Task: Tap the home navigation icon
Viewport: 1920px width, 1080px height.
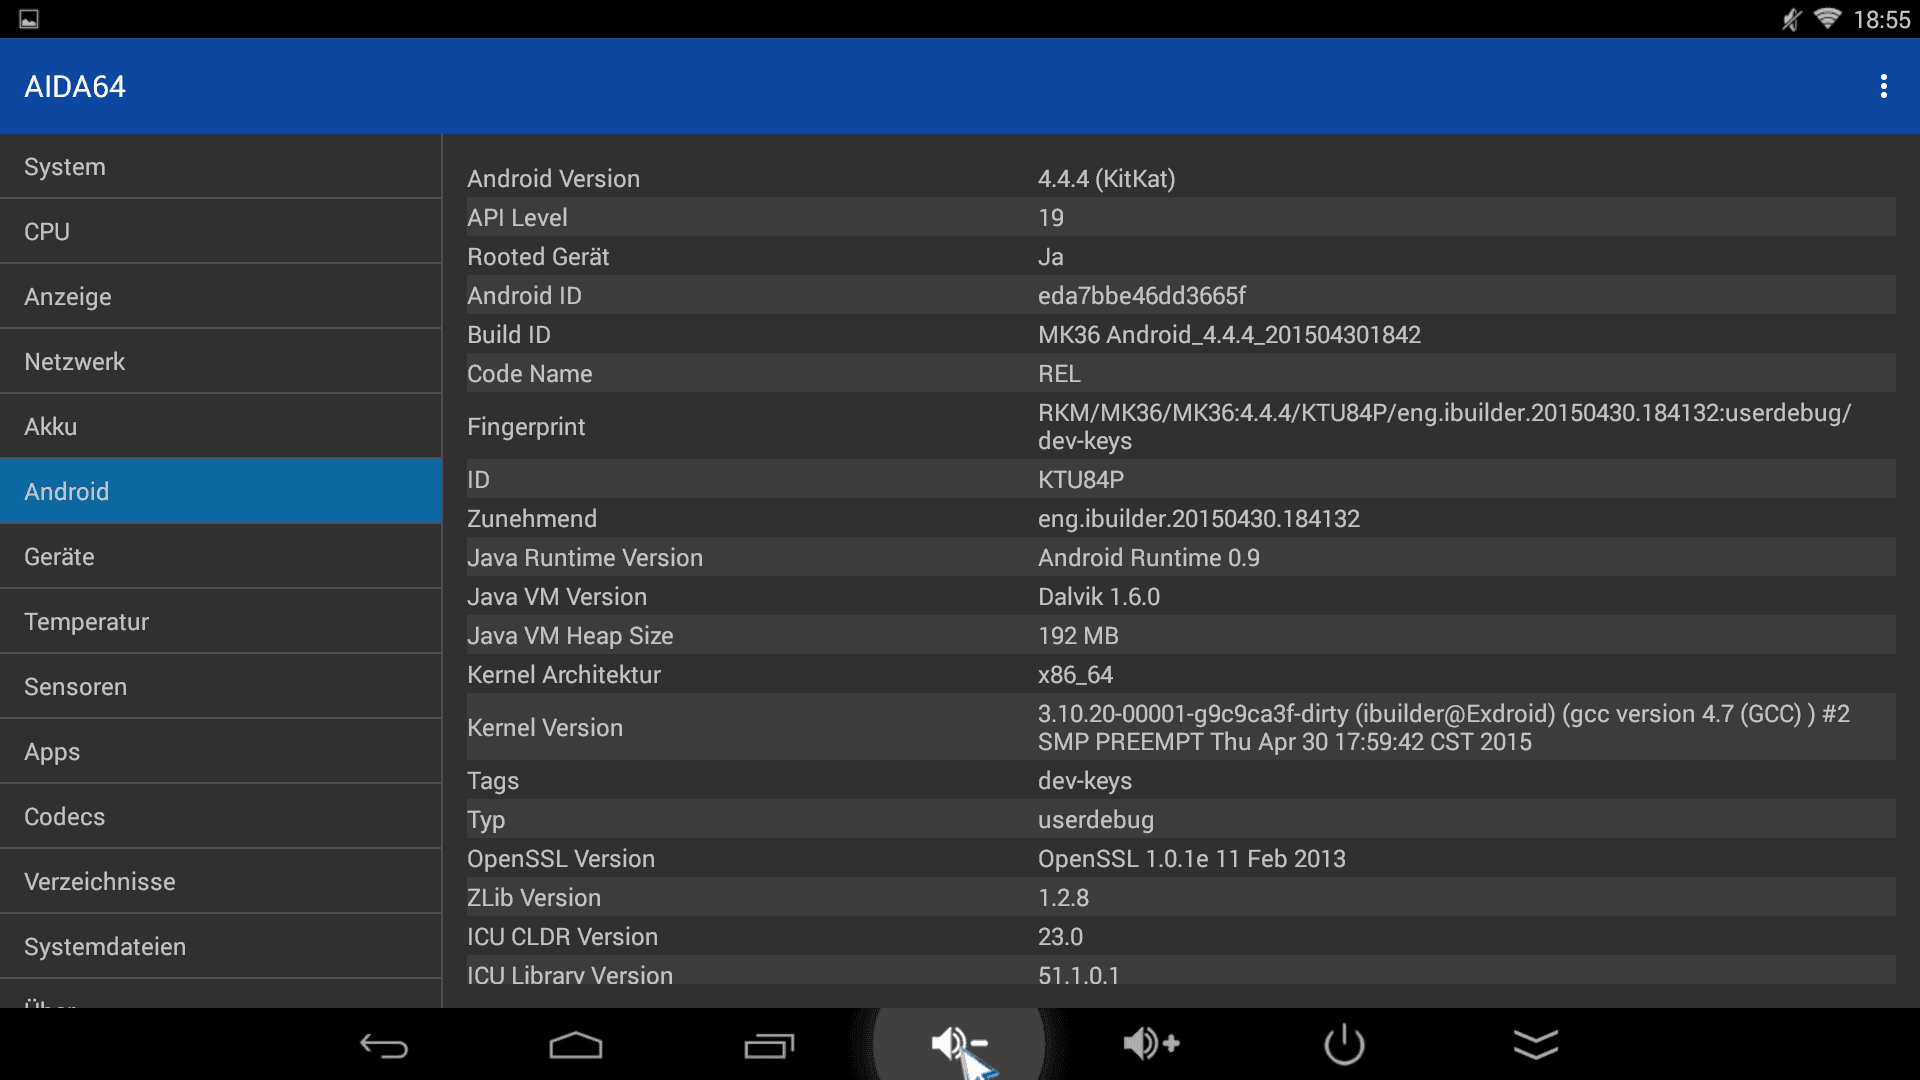Action: [576, 1045]
